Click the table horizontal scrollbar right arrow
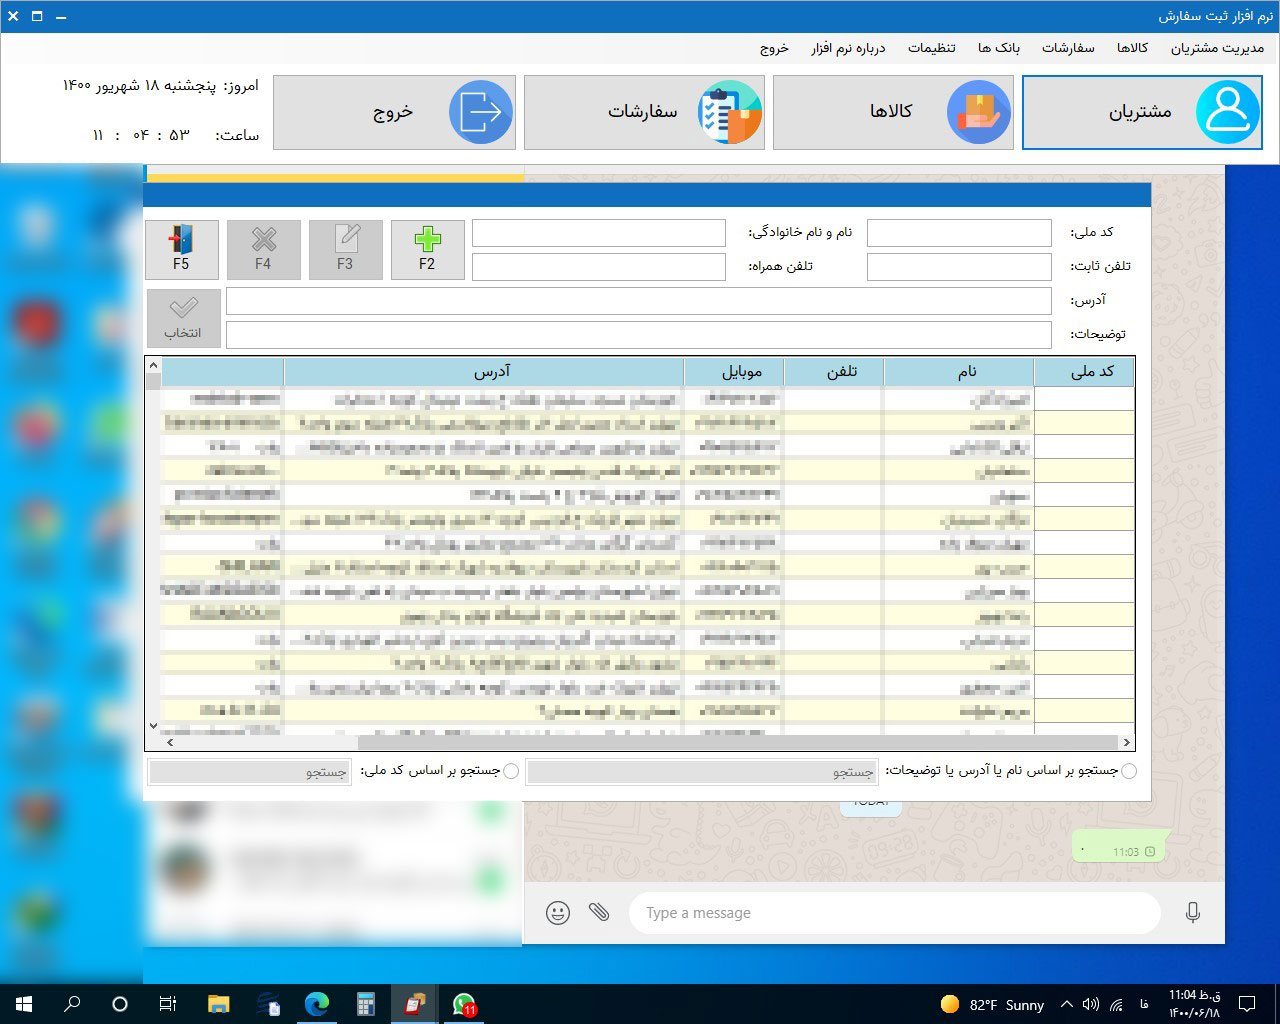1280x1024 pixels. pos(1127,742)
